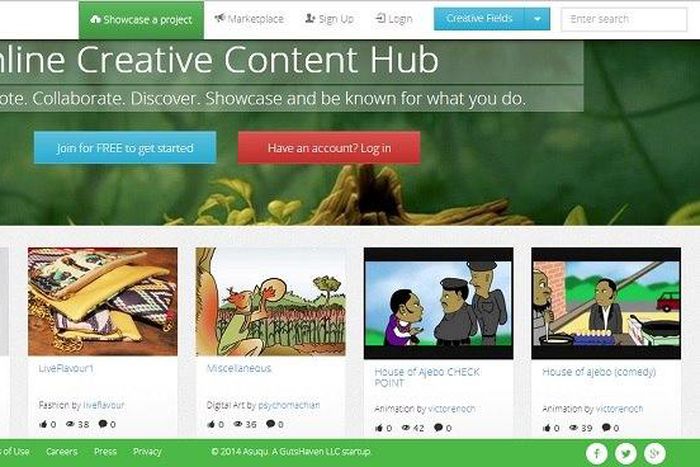Go to Sign Up in navigation
The height and width of the screenshot is (467, 700).
[x=329, y=19]
